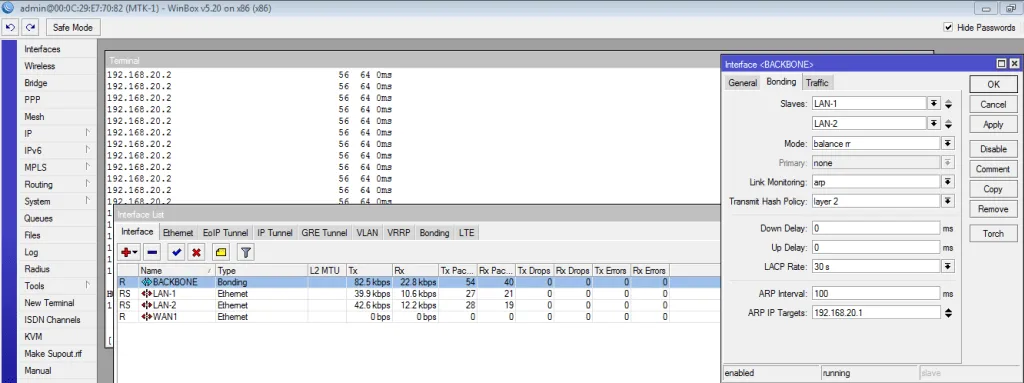Click the Apply button

(x=993, y=125)
